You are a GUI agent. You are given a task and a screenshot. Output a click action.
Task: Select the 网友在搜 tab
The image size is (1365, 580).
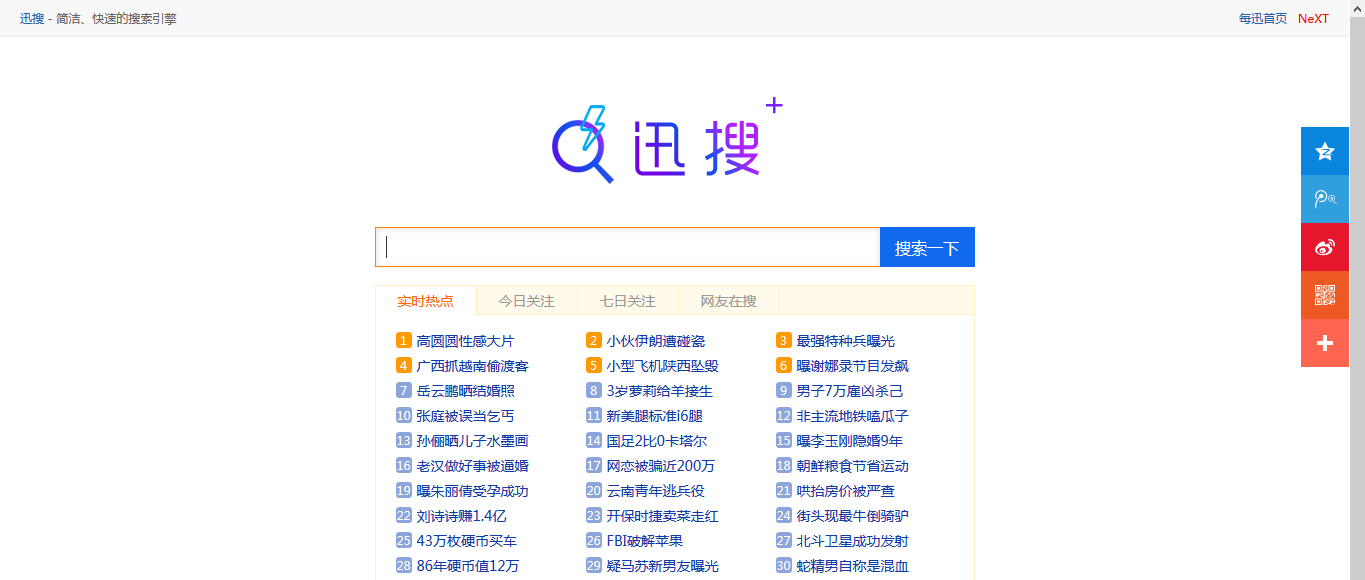(x=729, y=300)
